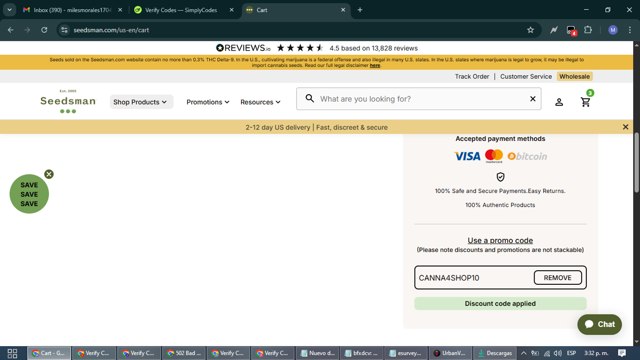
Task: Click the bitcoin payment logo
Action: point(527,156)
